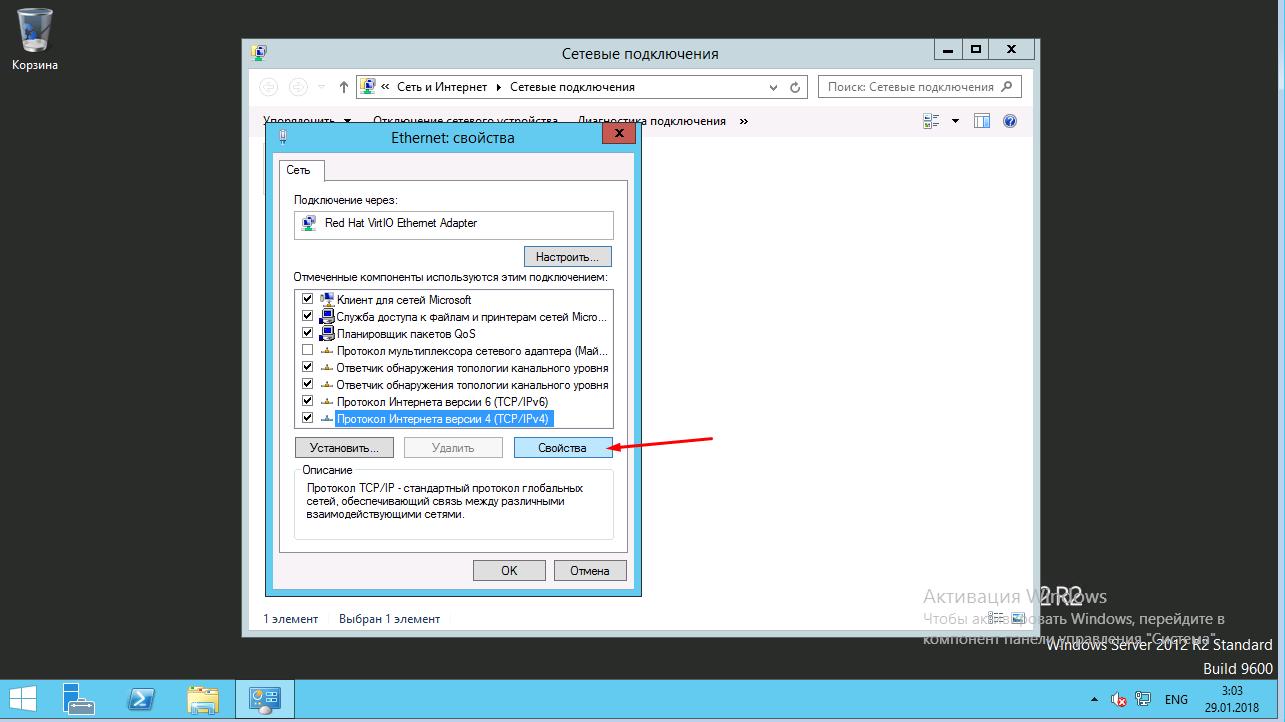The height and width of the screenshot is (722, 1285).
Task: Click the network tray icon
Action: 1144,700
